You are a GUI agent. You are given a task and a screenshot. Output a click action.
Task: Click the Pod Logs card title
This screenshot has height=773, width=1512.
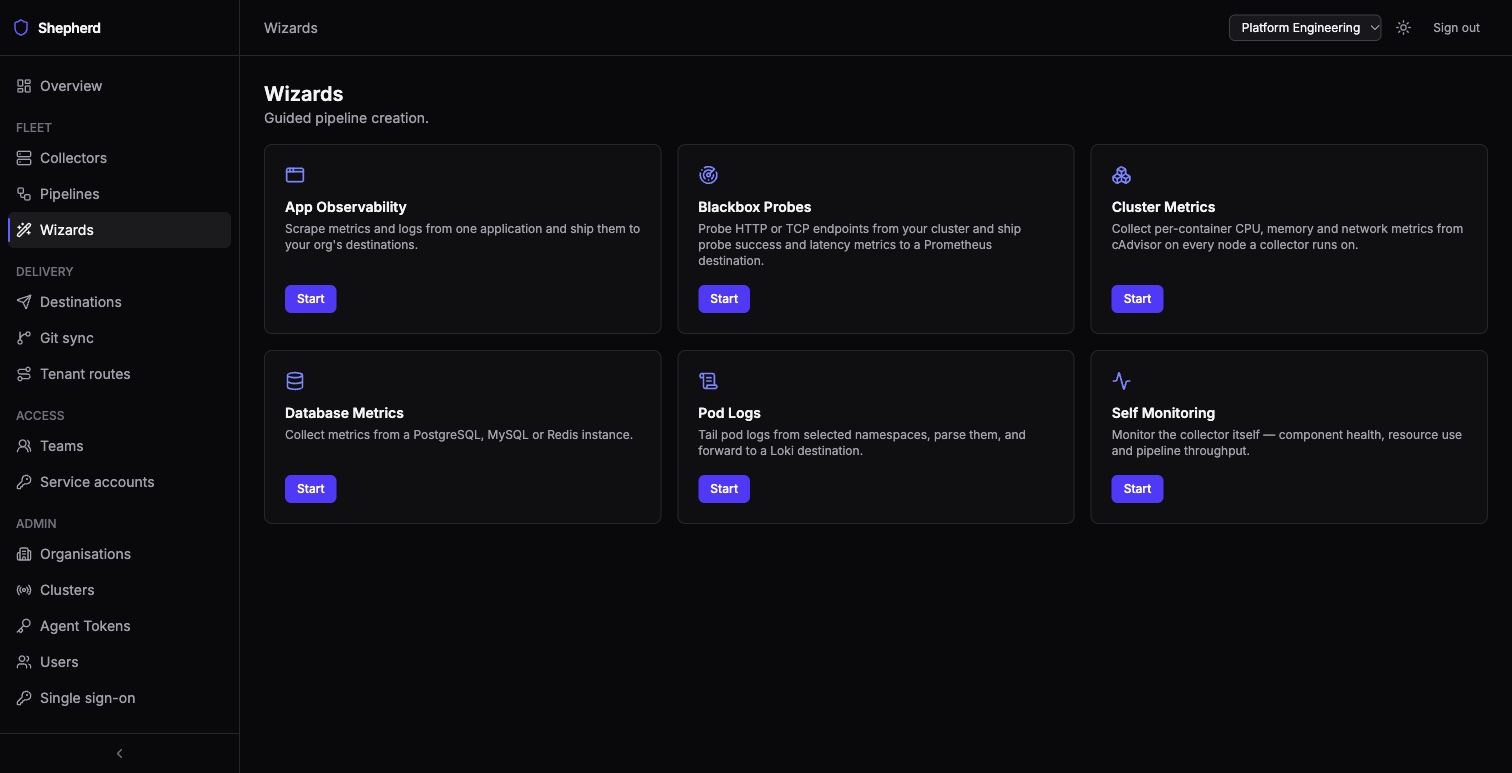(x=730, y=413)
